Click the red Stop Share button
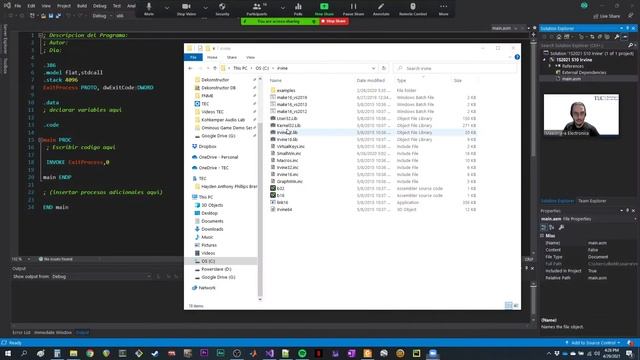Image resolution: width=640 pixels, height=360 pixels. click(334, 21)
